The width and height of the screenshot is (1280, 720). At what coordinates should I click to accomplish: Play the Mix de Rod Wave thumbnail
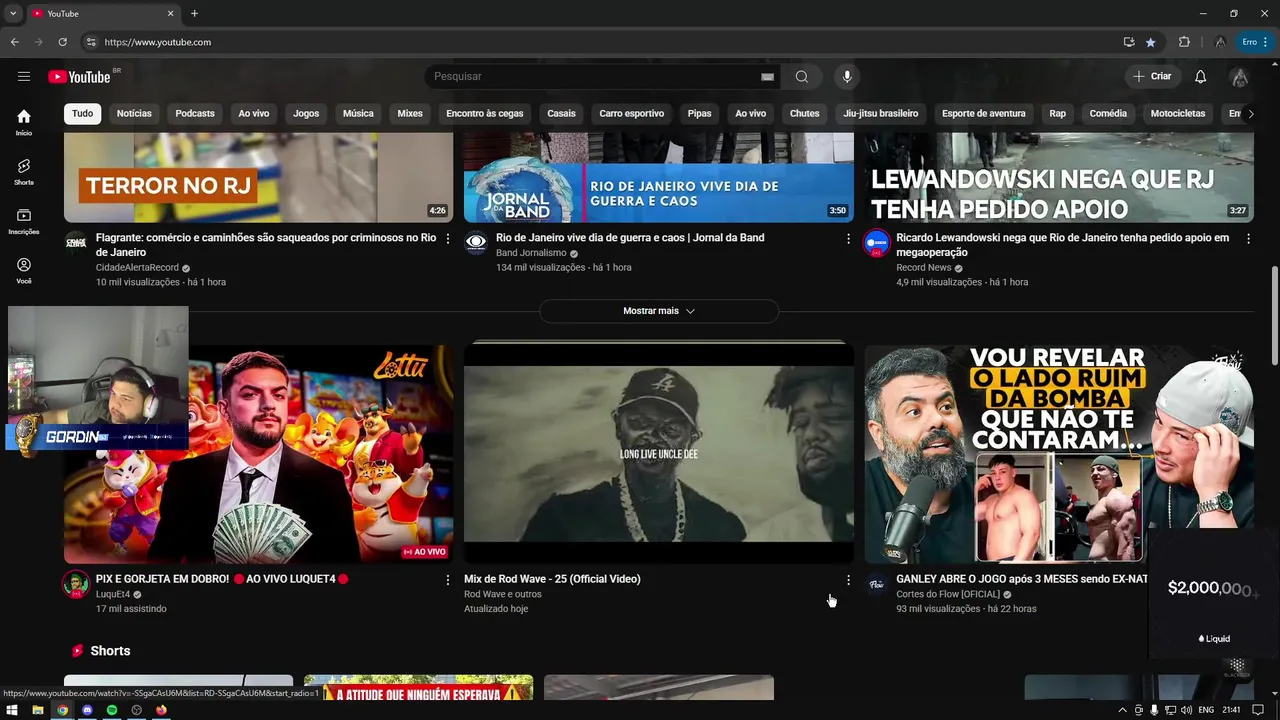(x=659, y=453)
